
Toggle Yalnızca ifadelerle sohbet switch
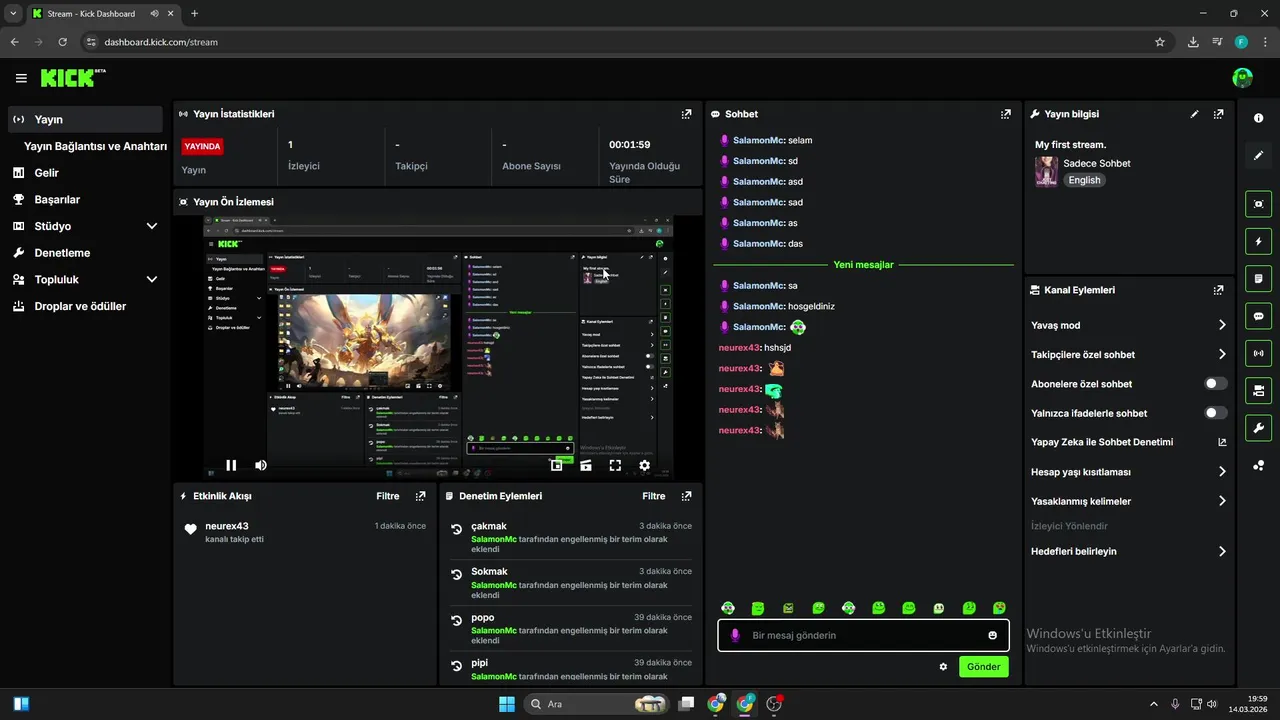(1216, 413)
